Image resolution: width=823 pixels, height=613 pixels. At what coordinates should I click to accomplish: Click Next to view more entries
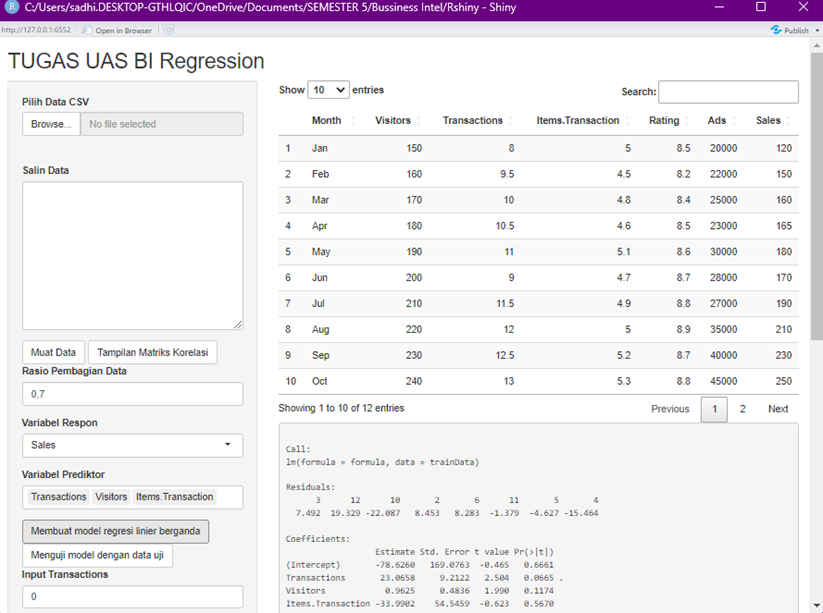pos(778,409)
